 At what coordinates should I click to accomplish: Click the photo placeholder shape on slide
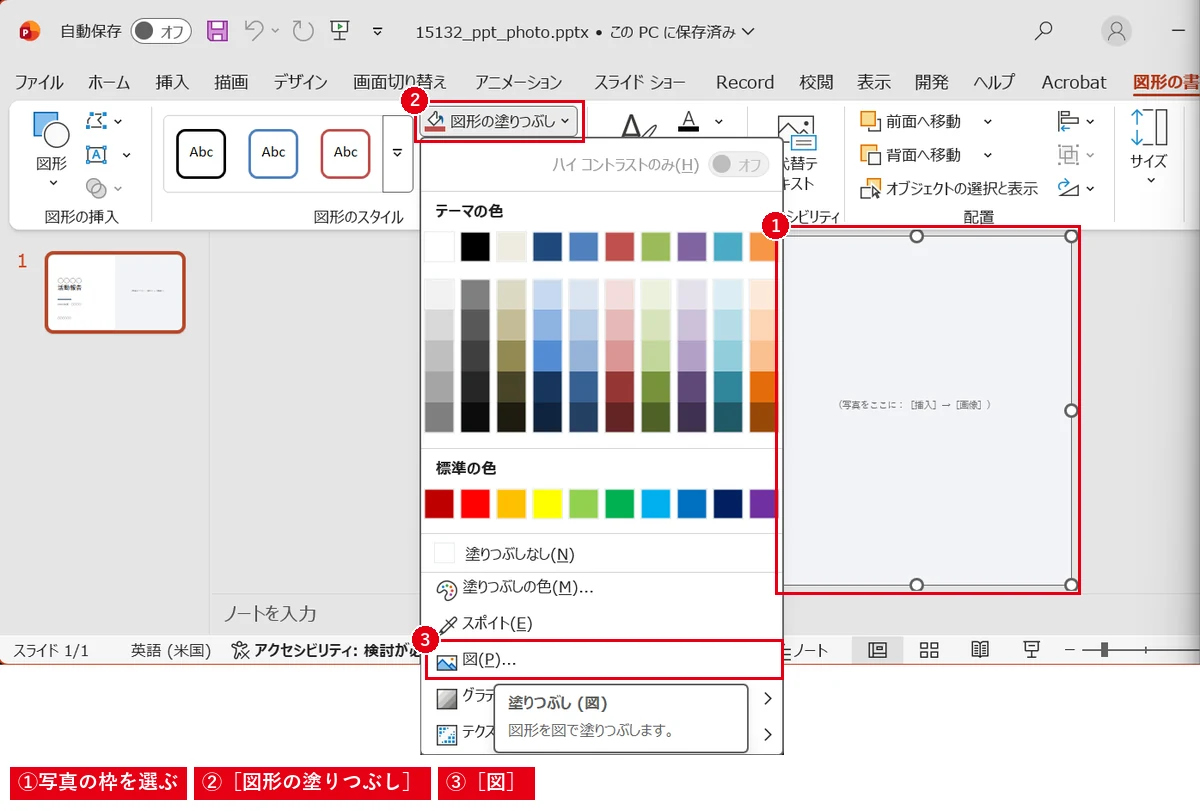(x=927, y=410)
